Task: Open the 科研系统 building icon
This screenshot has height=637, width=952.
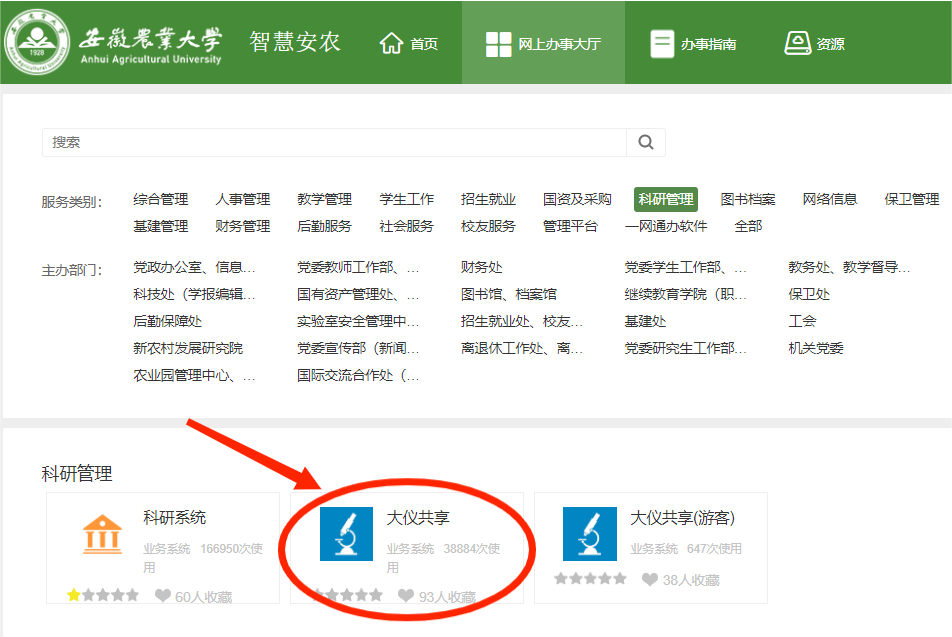Action: point(102,534)
